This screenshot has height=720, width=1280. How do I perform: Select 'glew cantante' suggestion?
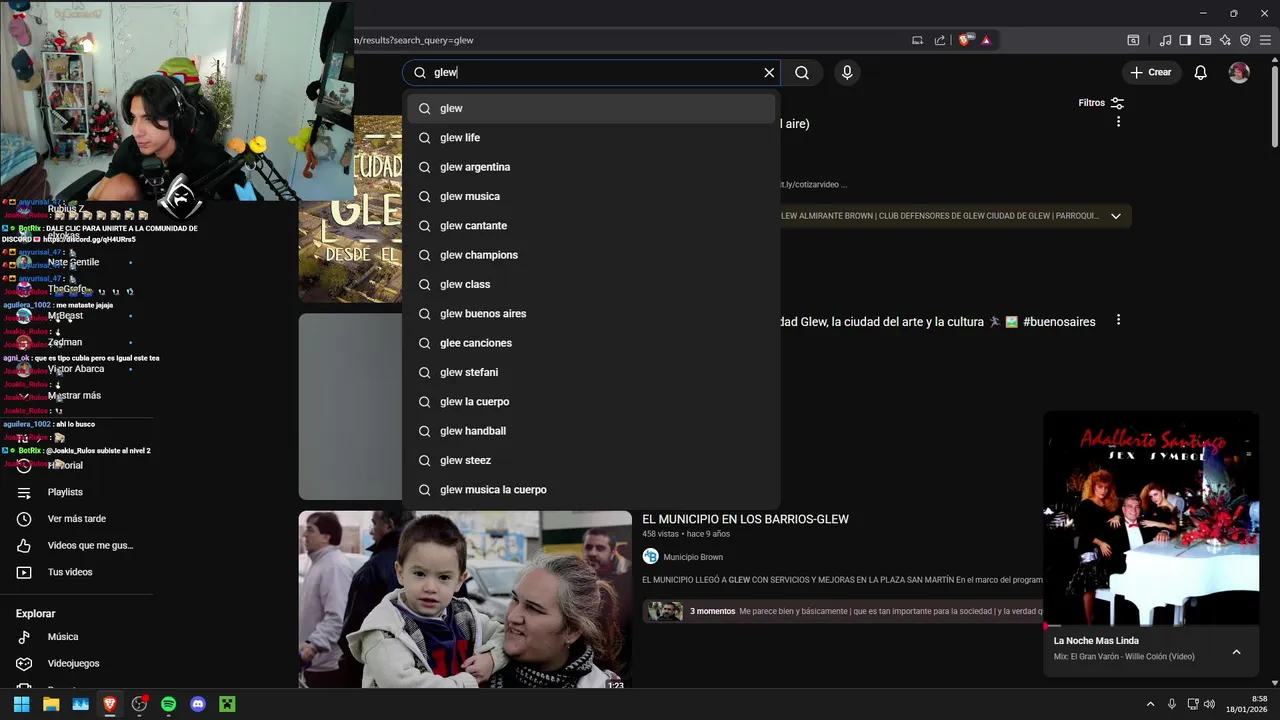[x=591, y=226]
